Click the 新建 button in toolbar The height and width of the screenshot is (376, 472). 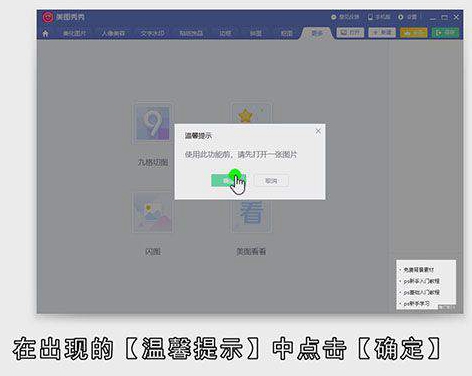tap(382, 33)
